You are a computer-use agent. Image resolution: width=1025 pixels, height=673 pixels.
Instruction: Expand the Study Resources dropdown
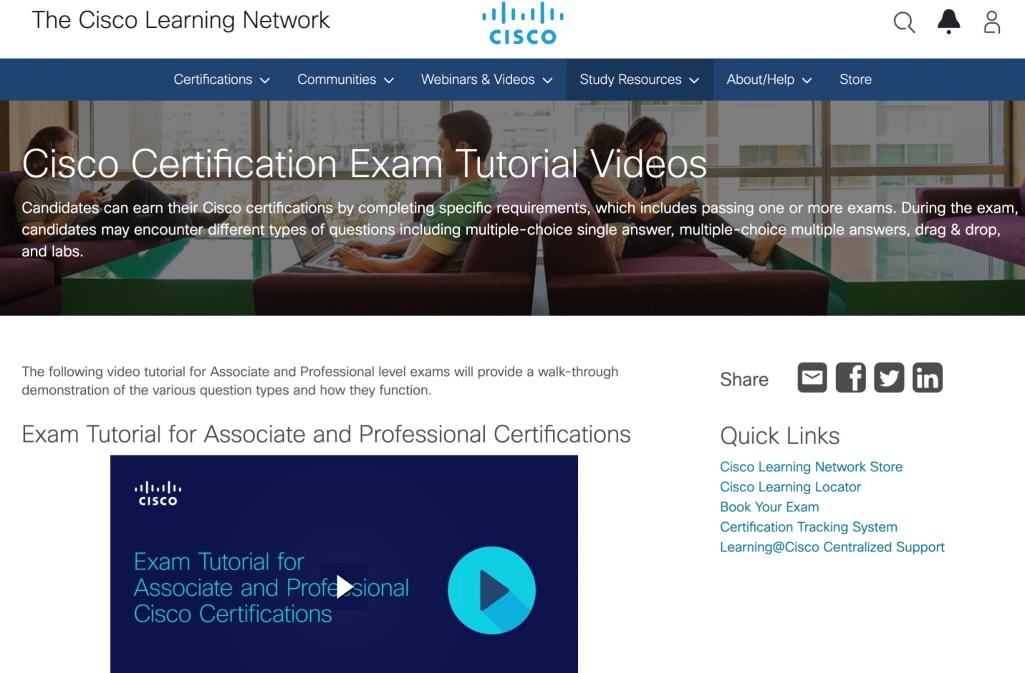click(639, 80)
